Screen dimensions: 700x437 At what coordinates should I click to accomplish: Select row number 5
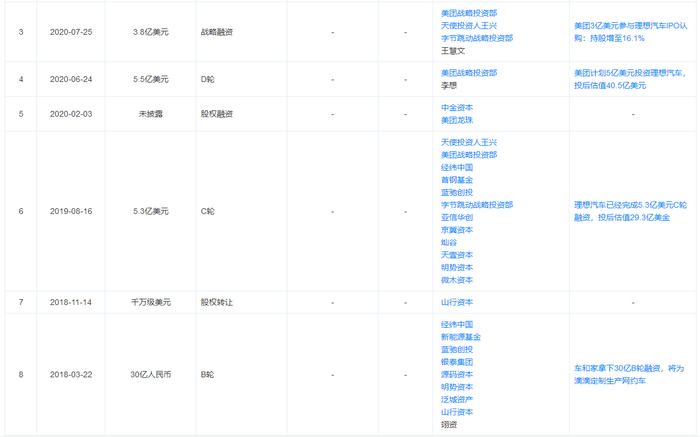[x=21, y=114]
